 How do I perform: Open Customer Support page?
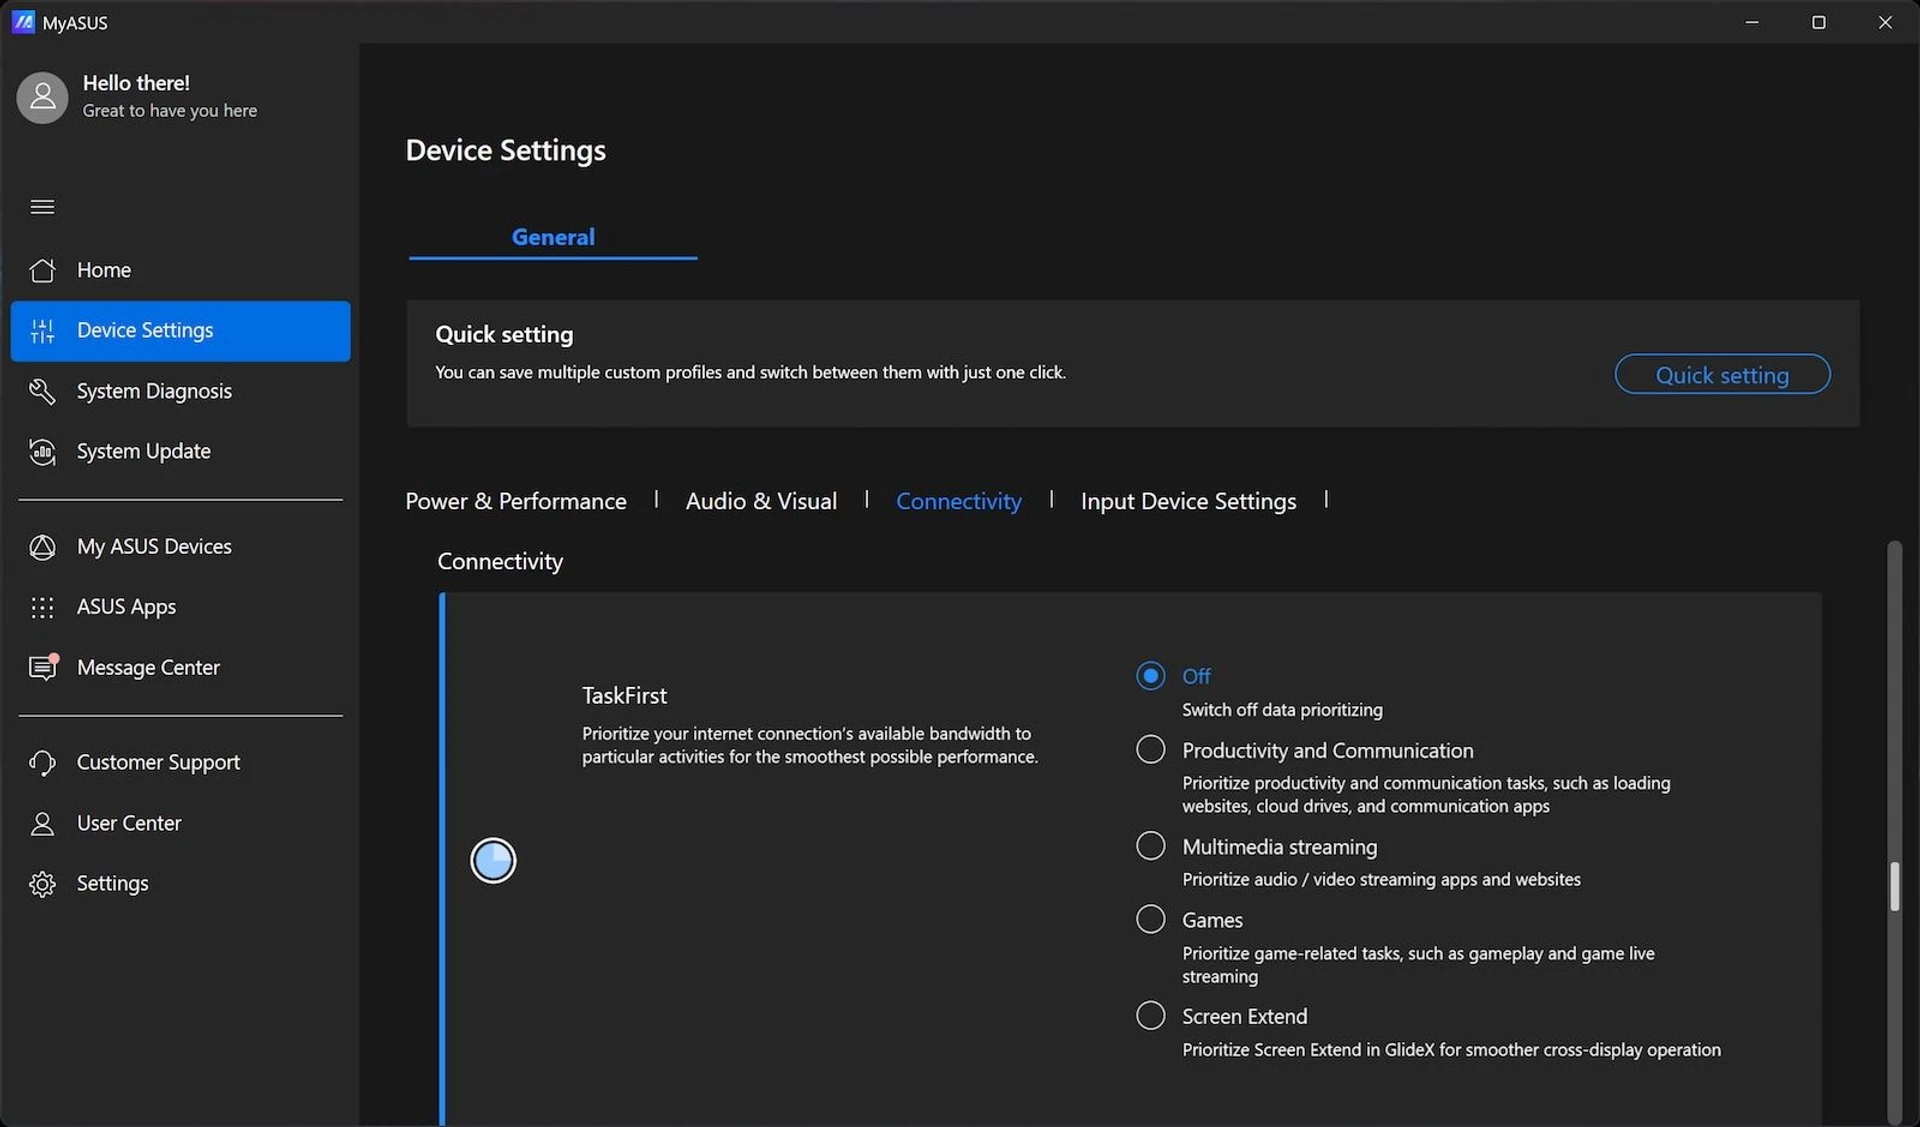point(180,763)
